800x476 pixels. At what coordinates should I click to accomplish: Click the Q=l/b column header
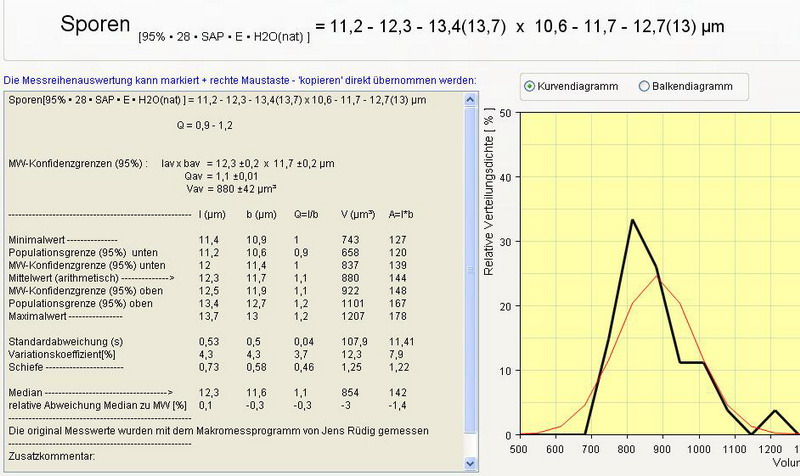point(303,215)
